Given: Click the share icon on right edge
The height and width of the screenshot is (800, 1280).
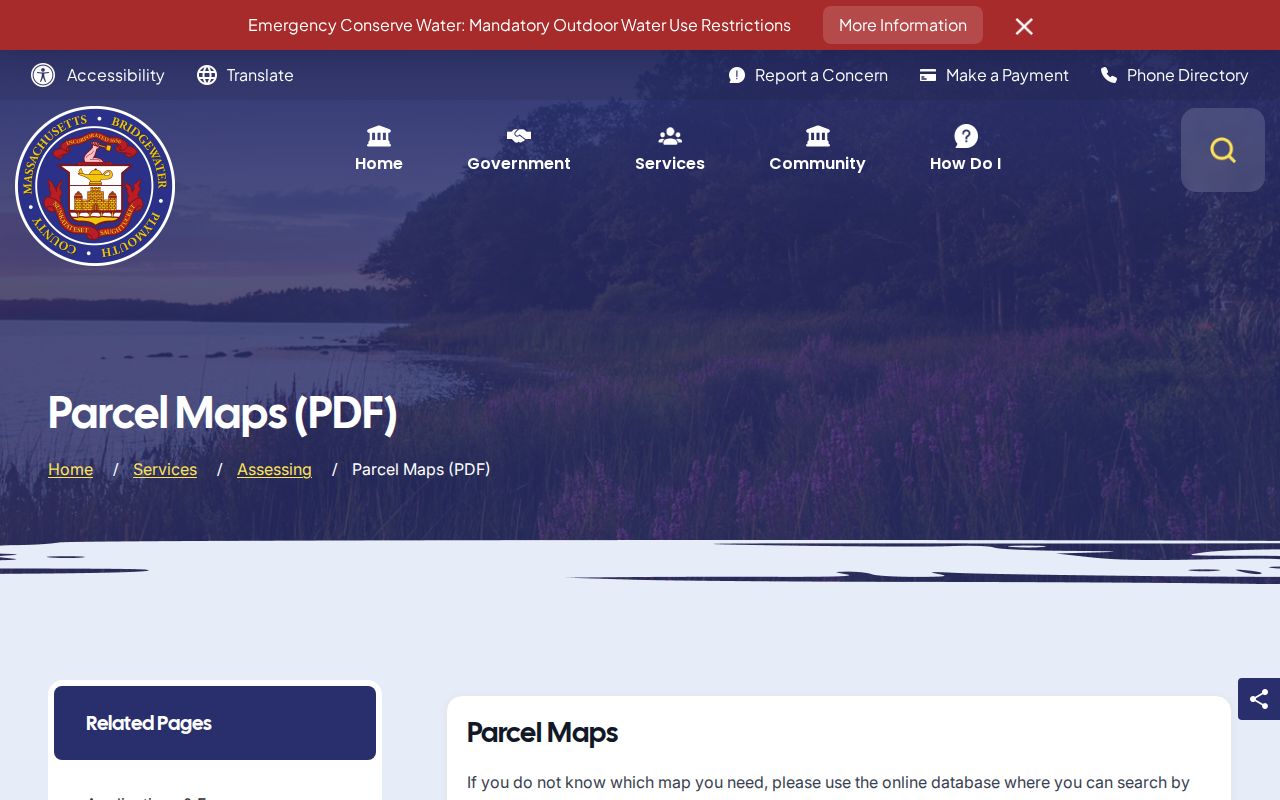Looking at the screenshot, I should coord(1259,699).
